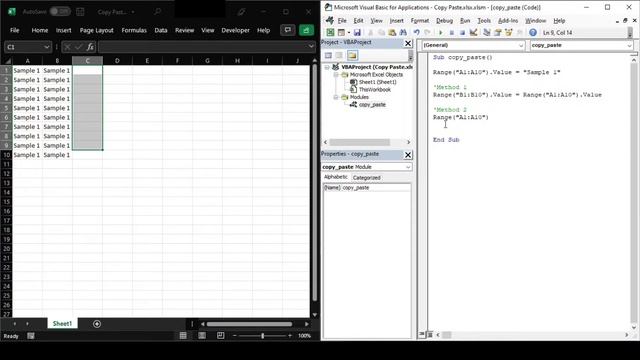This screenshot has height=360, width=640.
Task: Open the Tools menu in VBA editor
Action: tap(484, 20)
